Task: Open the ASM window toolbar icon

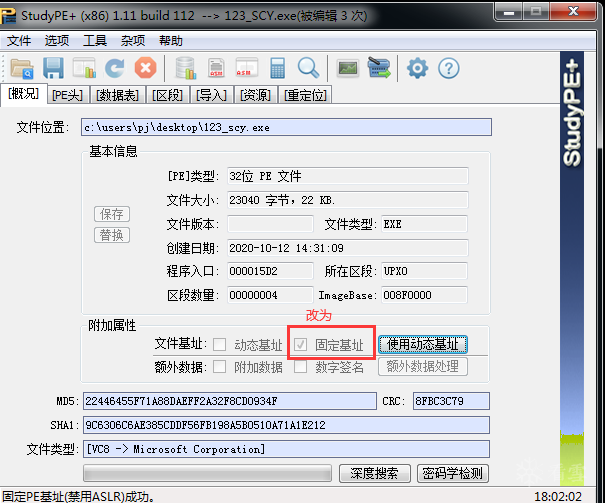Action: [247, 68]
